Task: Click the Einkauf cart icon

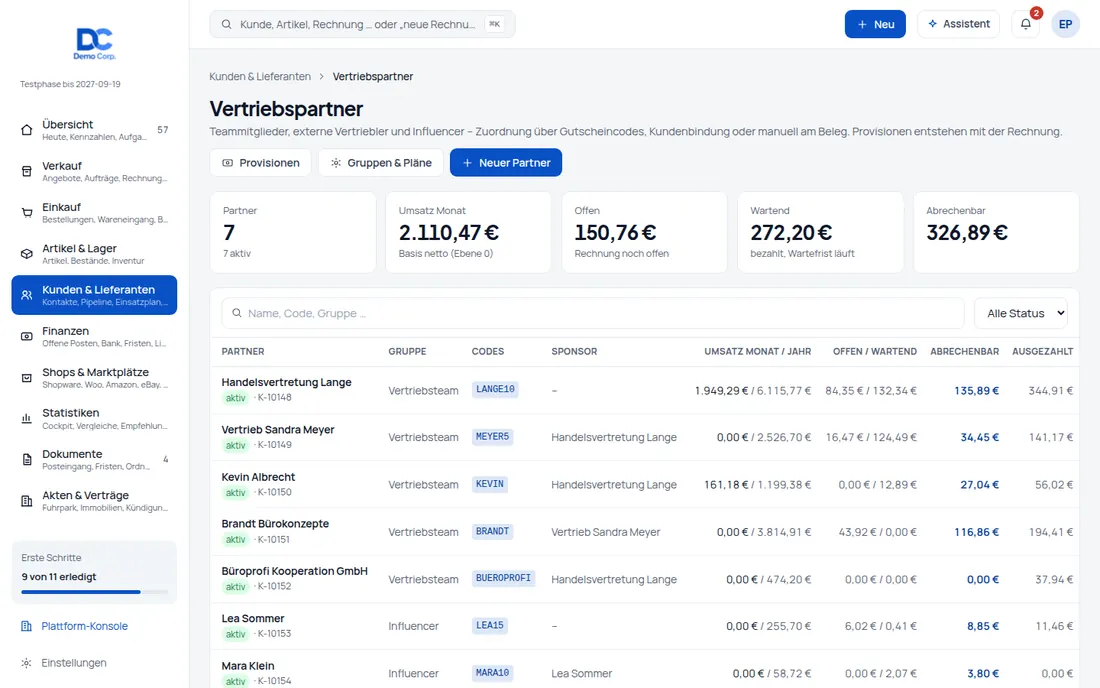Action: 27,213
